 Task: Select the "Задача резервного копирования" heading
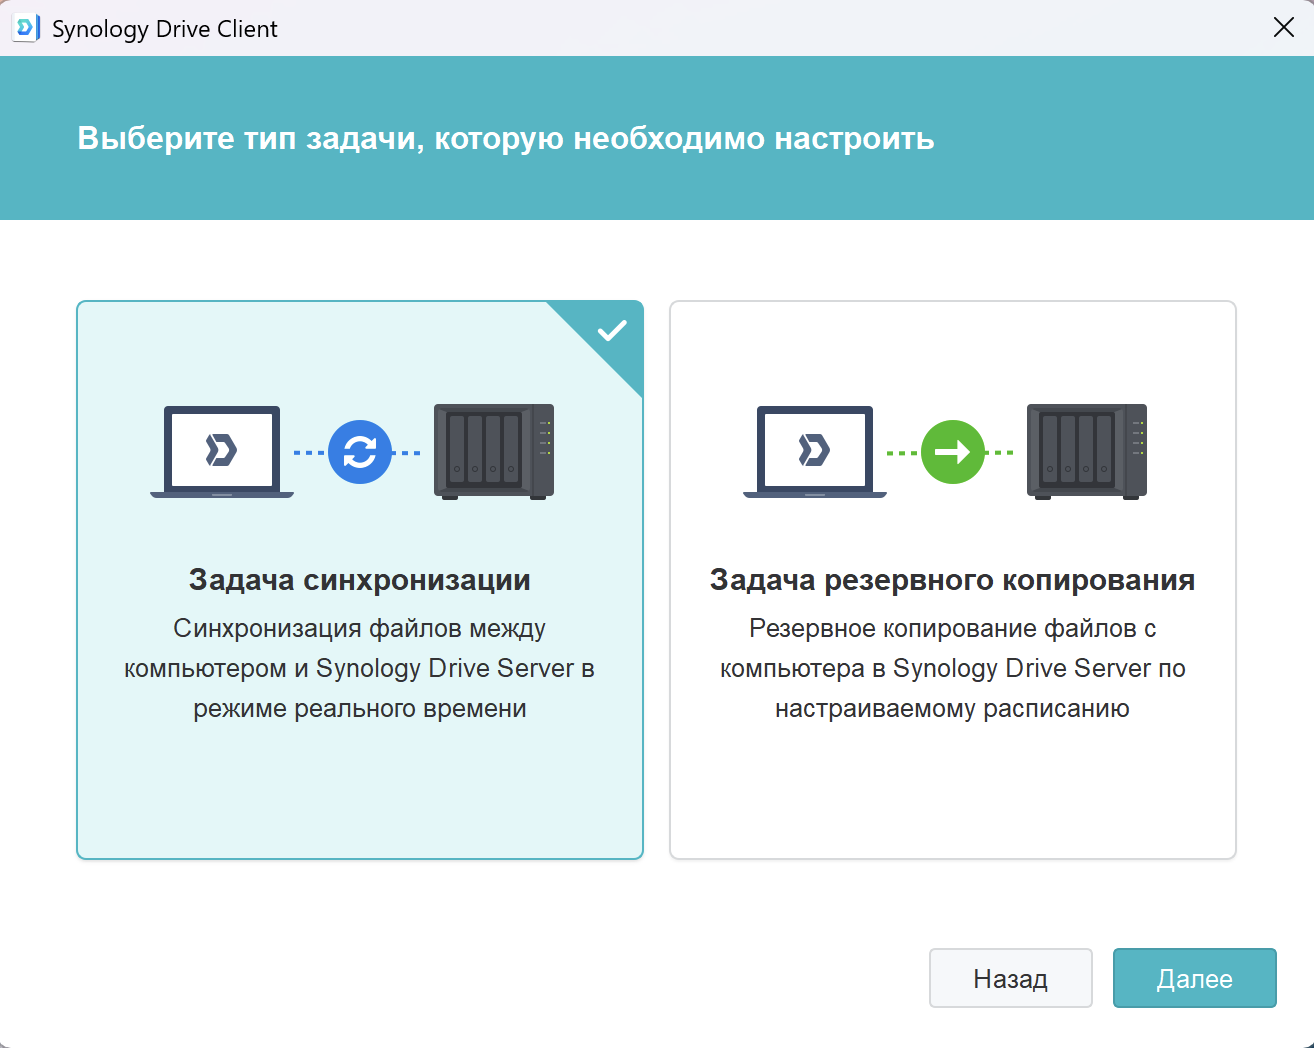(x=952, y=580)
